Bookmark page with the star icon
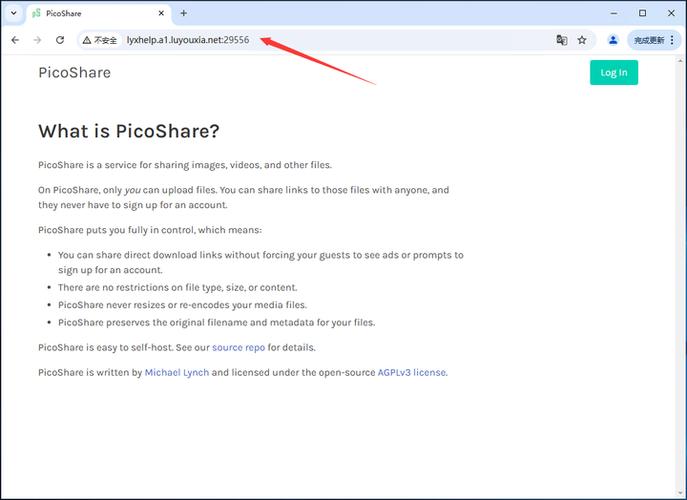687x500 pixels. tap(582, 40)
